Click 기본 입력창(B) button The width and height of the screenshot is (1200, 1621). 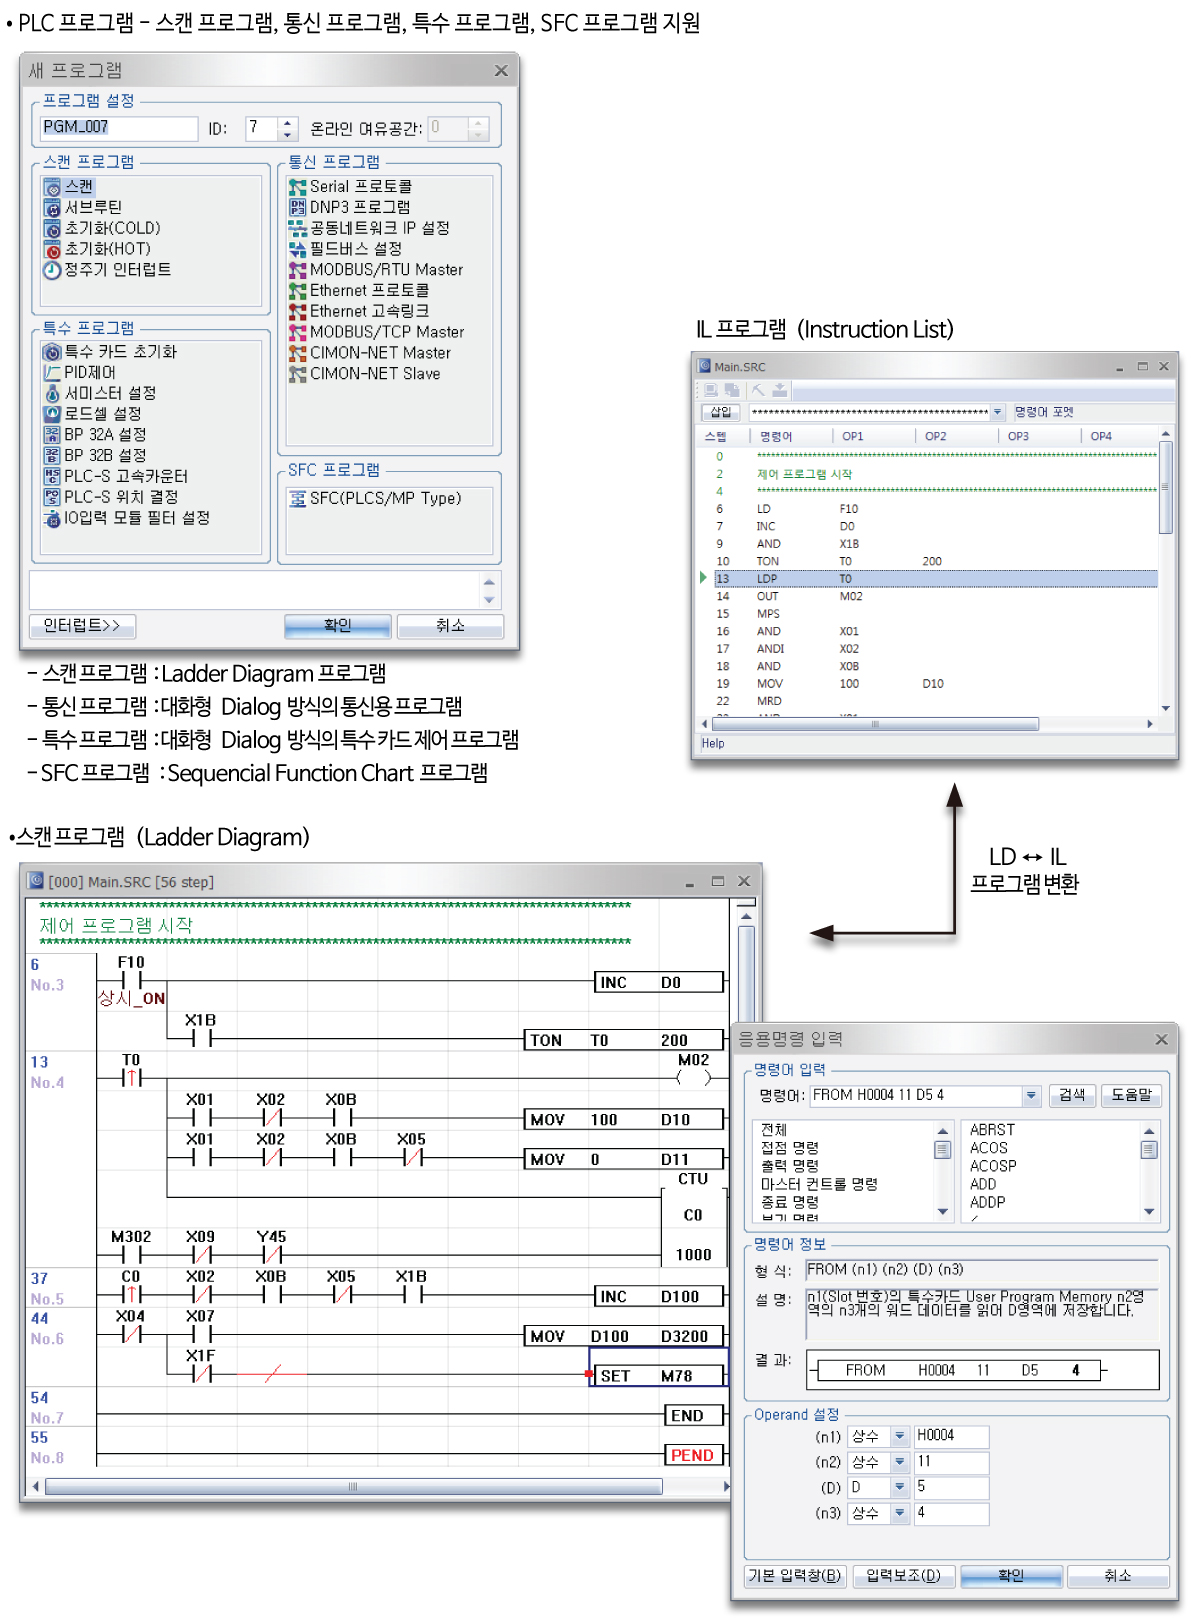click(796, 1576)
